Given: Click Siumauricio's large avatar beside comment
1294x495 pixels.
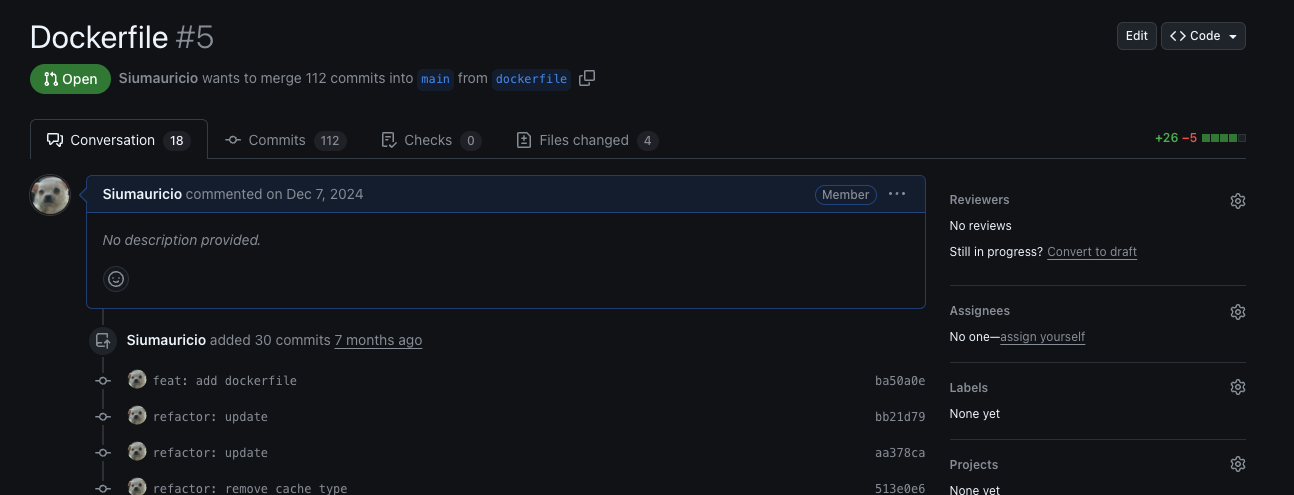Looking at the screenshot, I should tap(50, 195).
